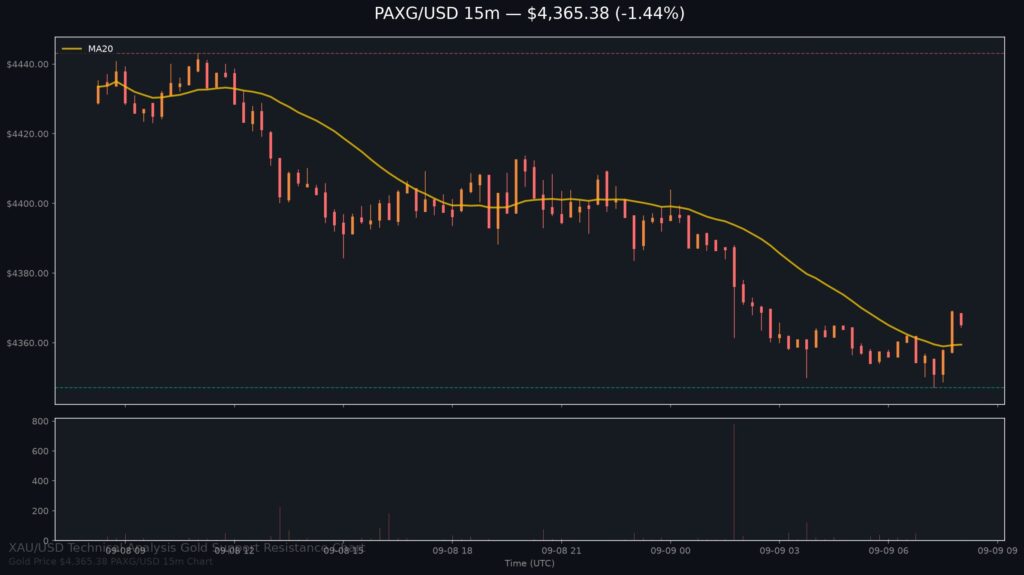Click the 09-09 09 time axis label
The width and height of the screenshot is (1024, 575).
click(x=997, y=551)
